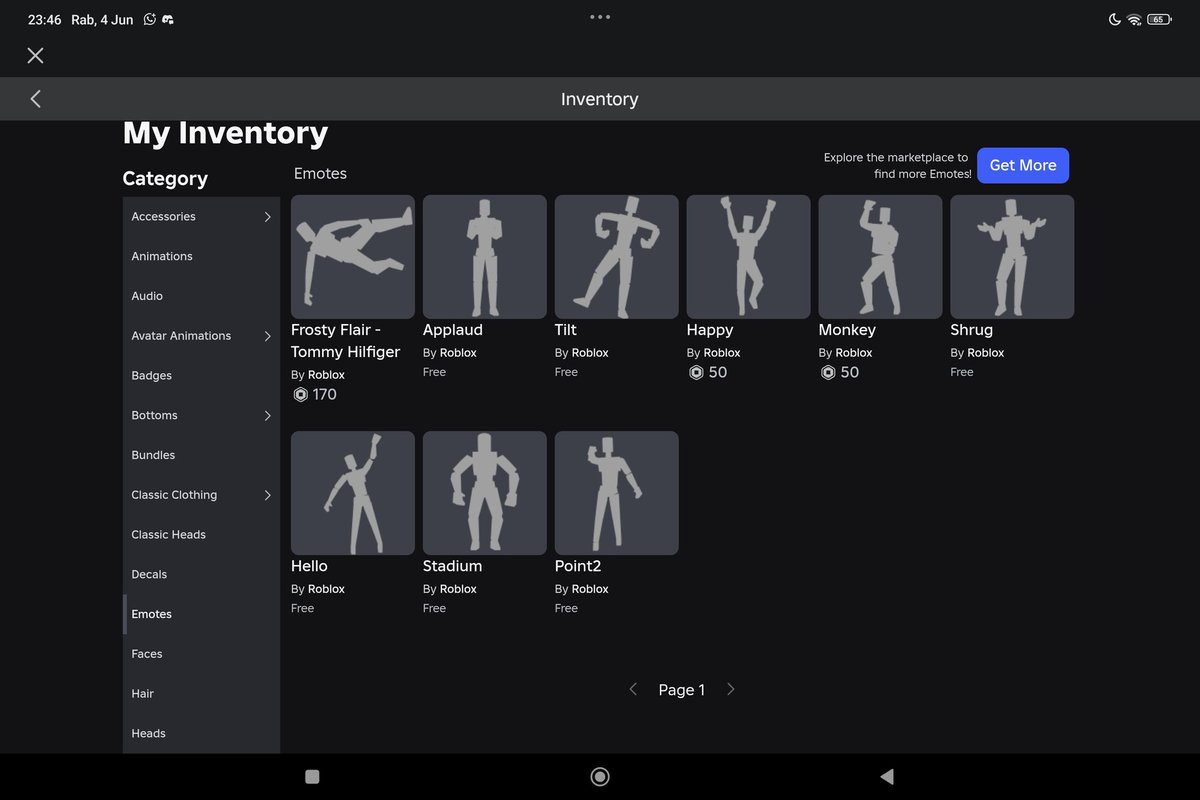1200x800 pixels.
Task: Open the Applaud emote thumbnail
Action: pyautogui.click(x=485, y=257)
